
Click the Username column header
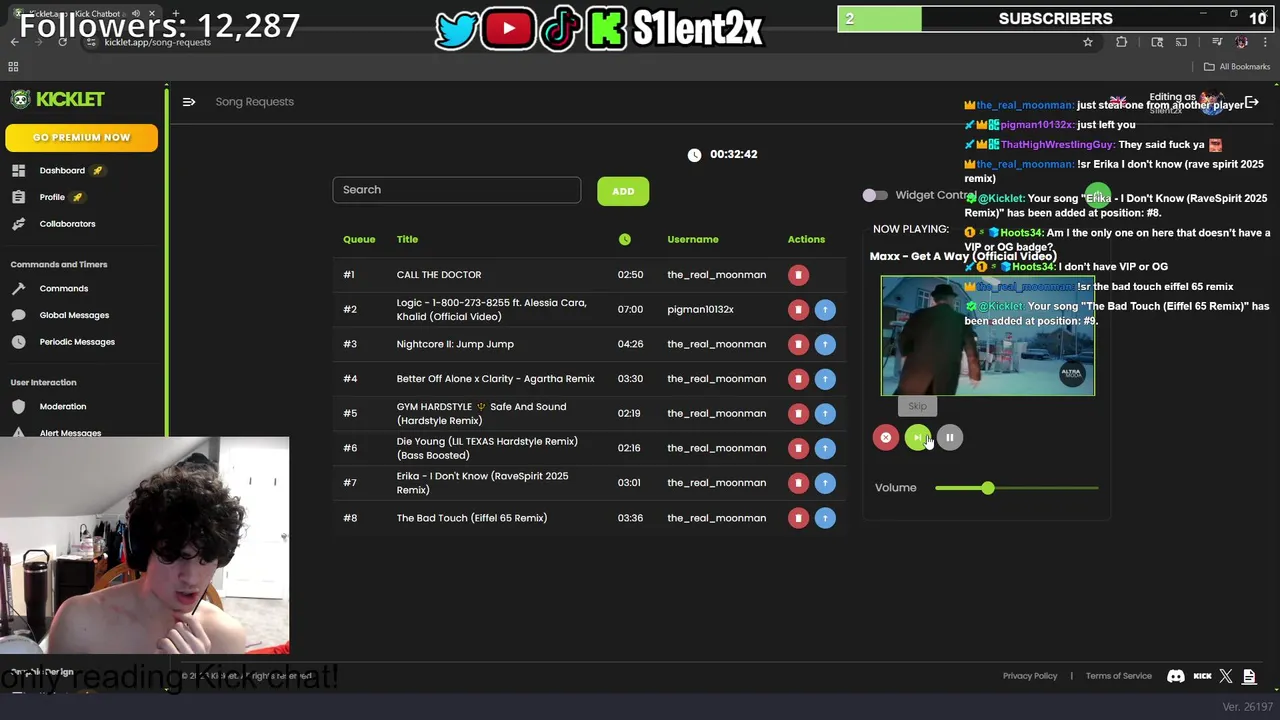693,240
